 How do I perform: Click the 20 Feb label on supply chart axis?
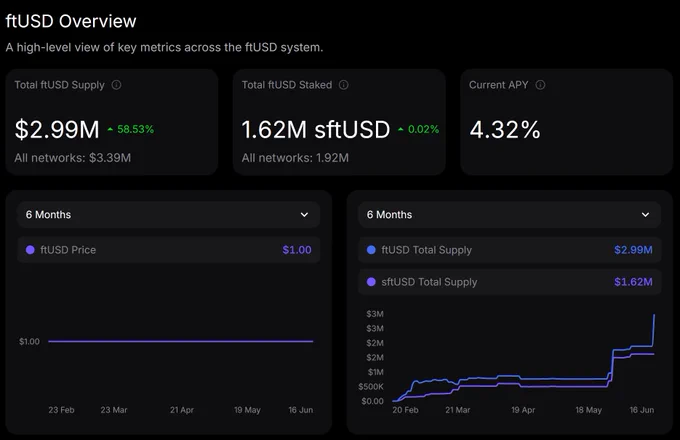tap(405, 410)
